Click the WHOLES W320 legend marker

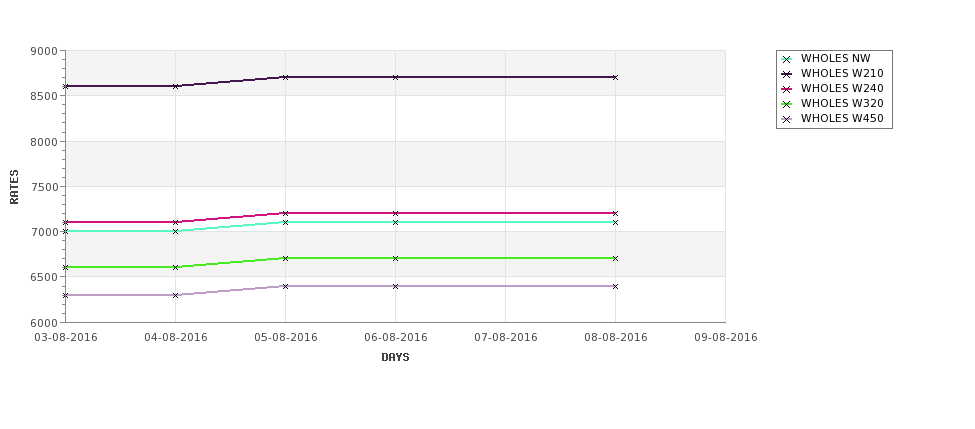pos(787,104)
